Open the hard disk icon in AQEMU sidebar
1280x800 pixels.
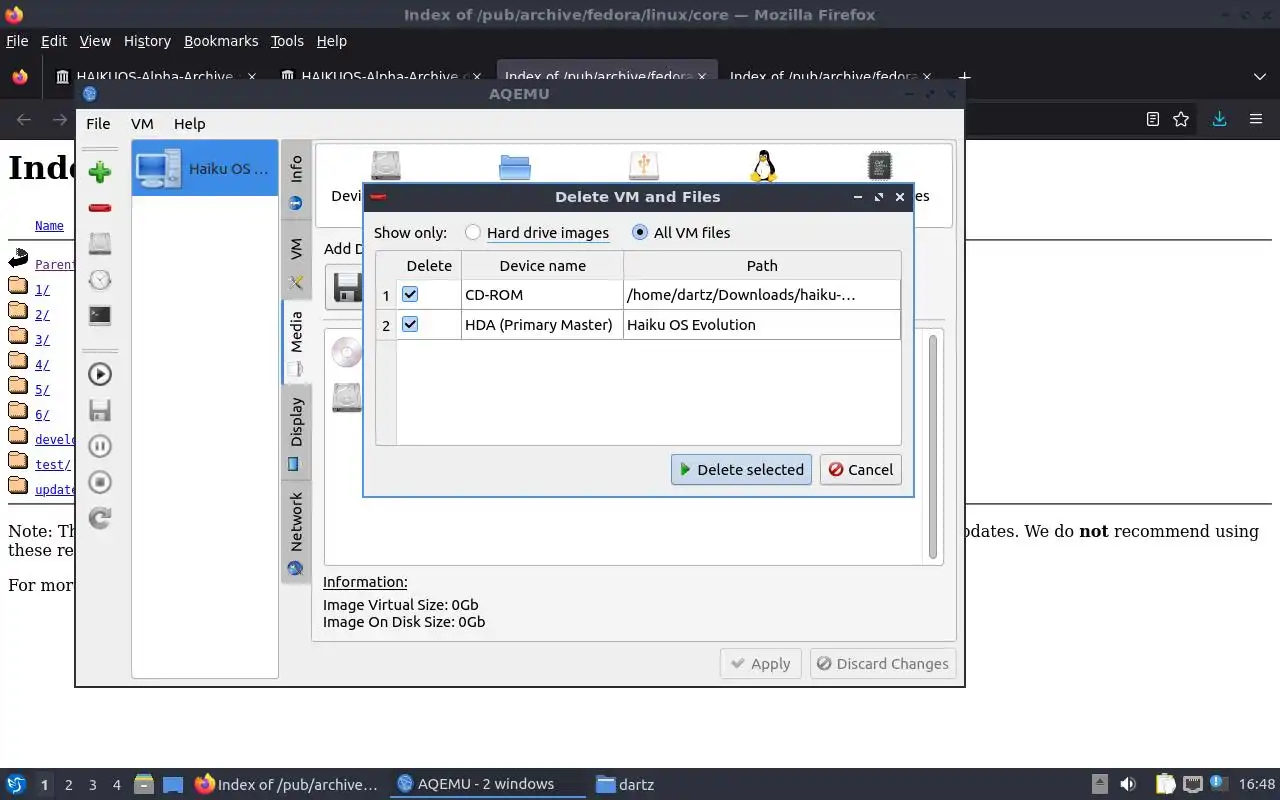[x=100, y=243]
